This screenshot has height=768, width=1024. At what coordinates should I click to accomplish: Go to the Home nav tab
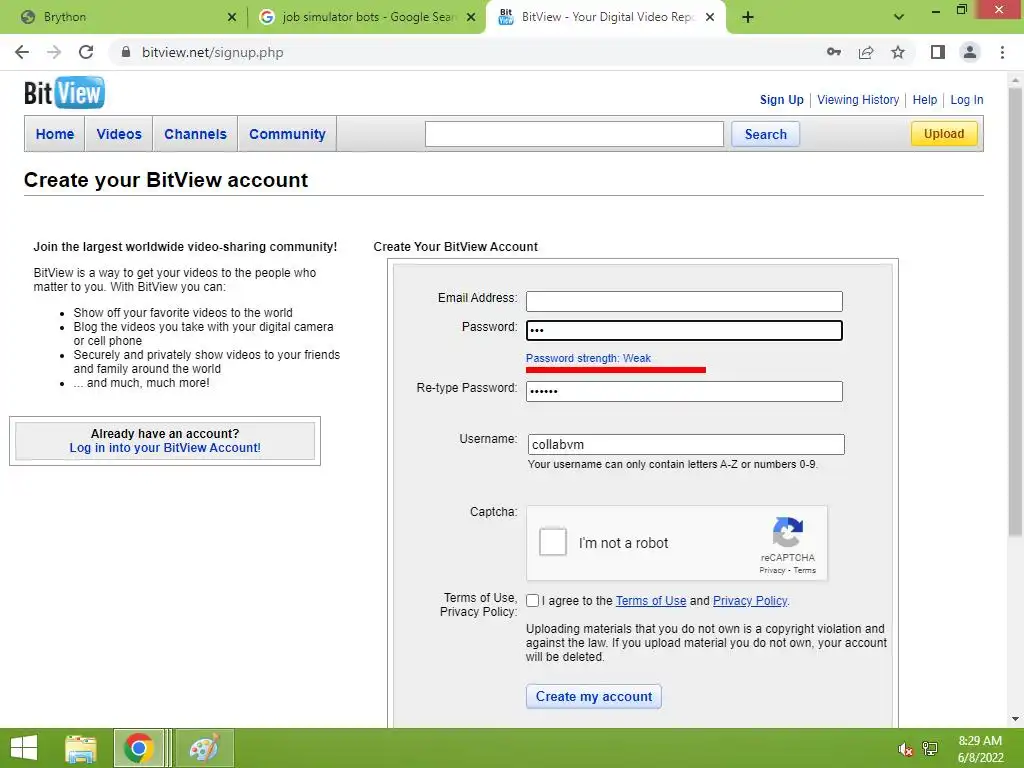pos(55,134)
